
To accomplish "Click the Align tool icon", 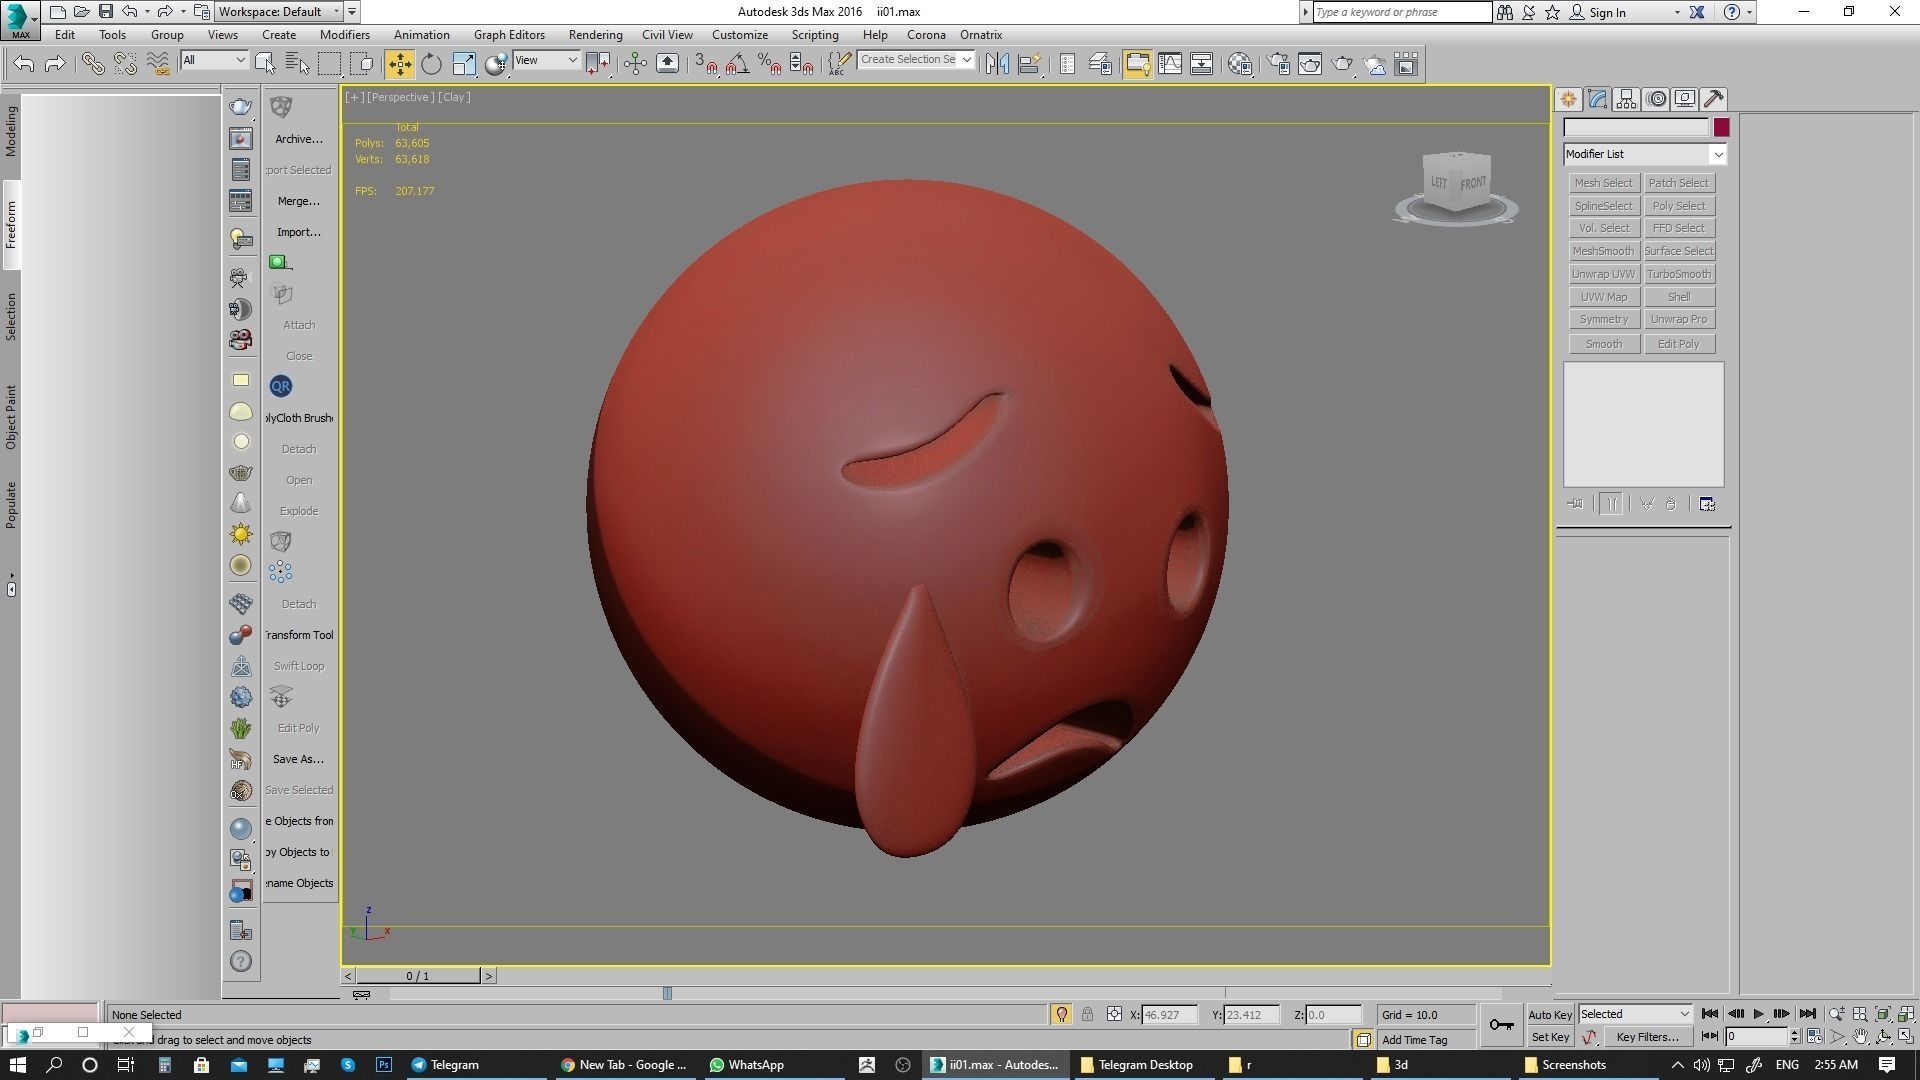I will pos(1029,64).
